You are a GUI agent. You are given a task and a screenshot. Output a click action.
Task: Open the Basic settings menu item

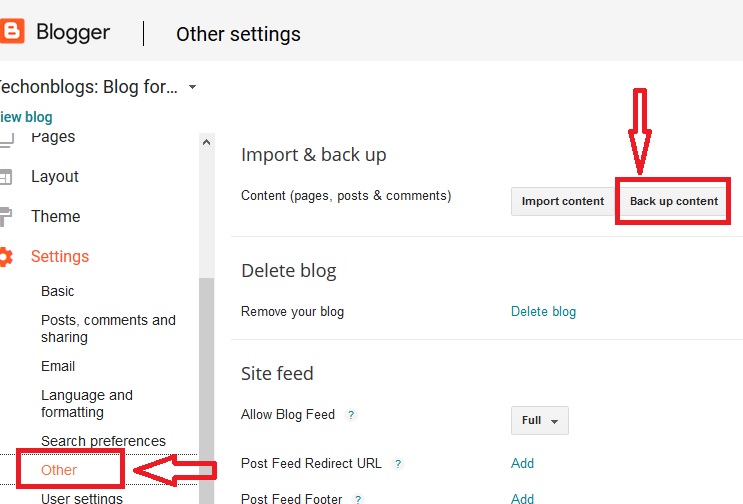click(x=58, y=291)
